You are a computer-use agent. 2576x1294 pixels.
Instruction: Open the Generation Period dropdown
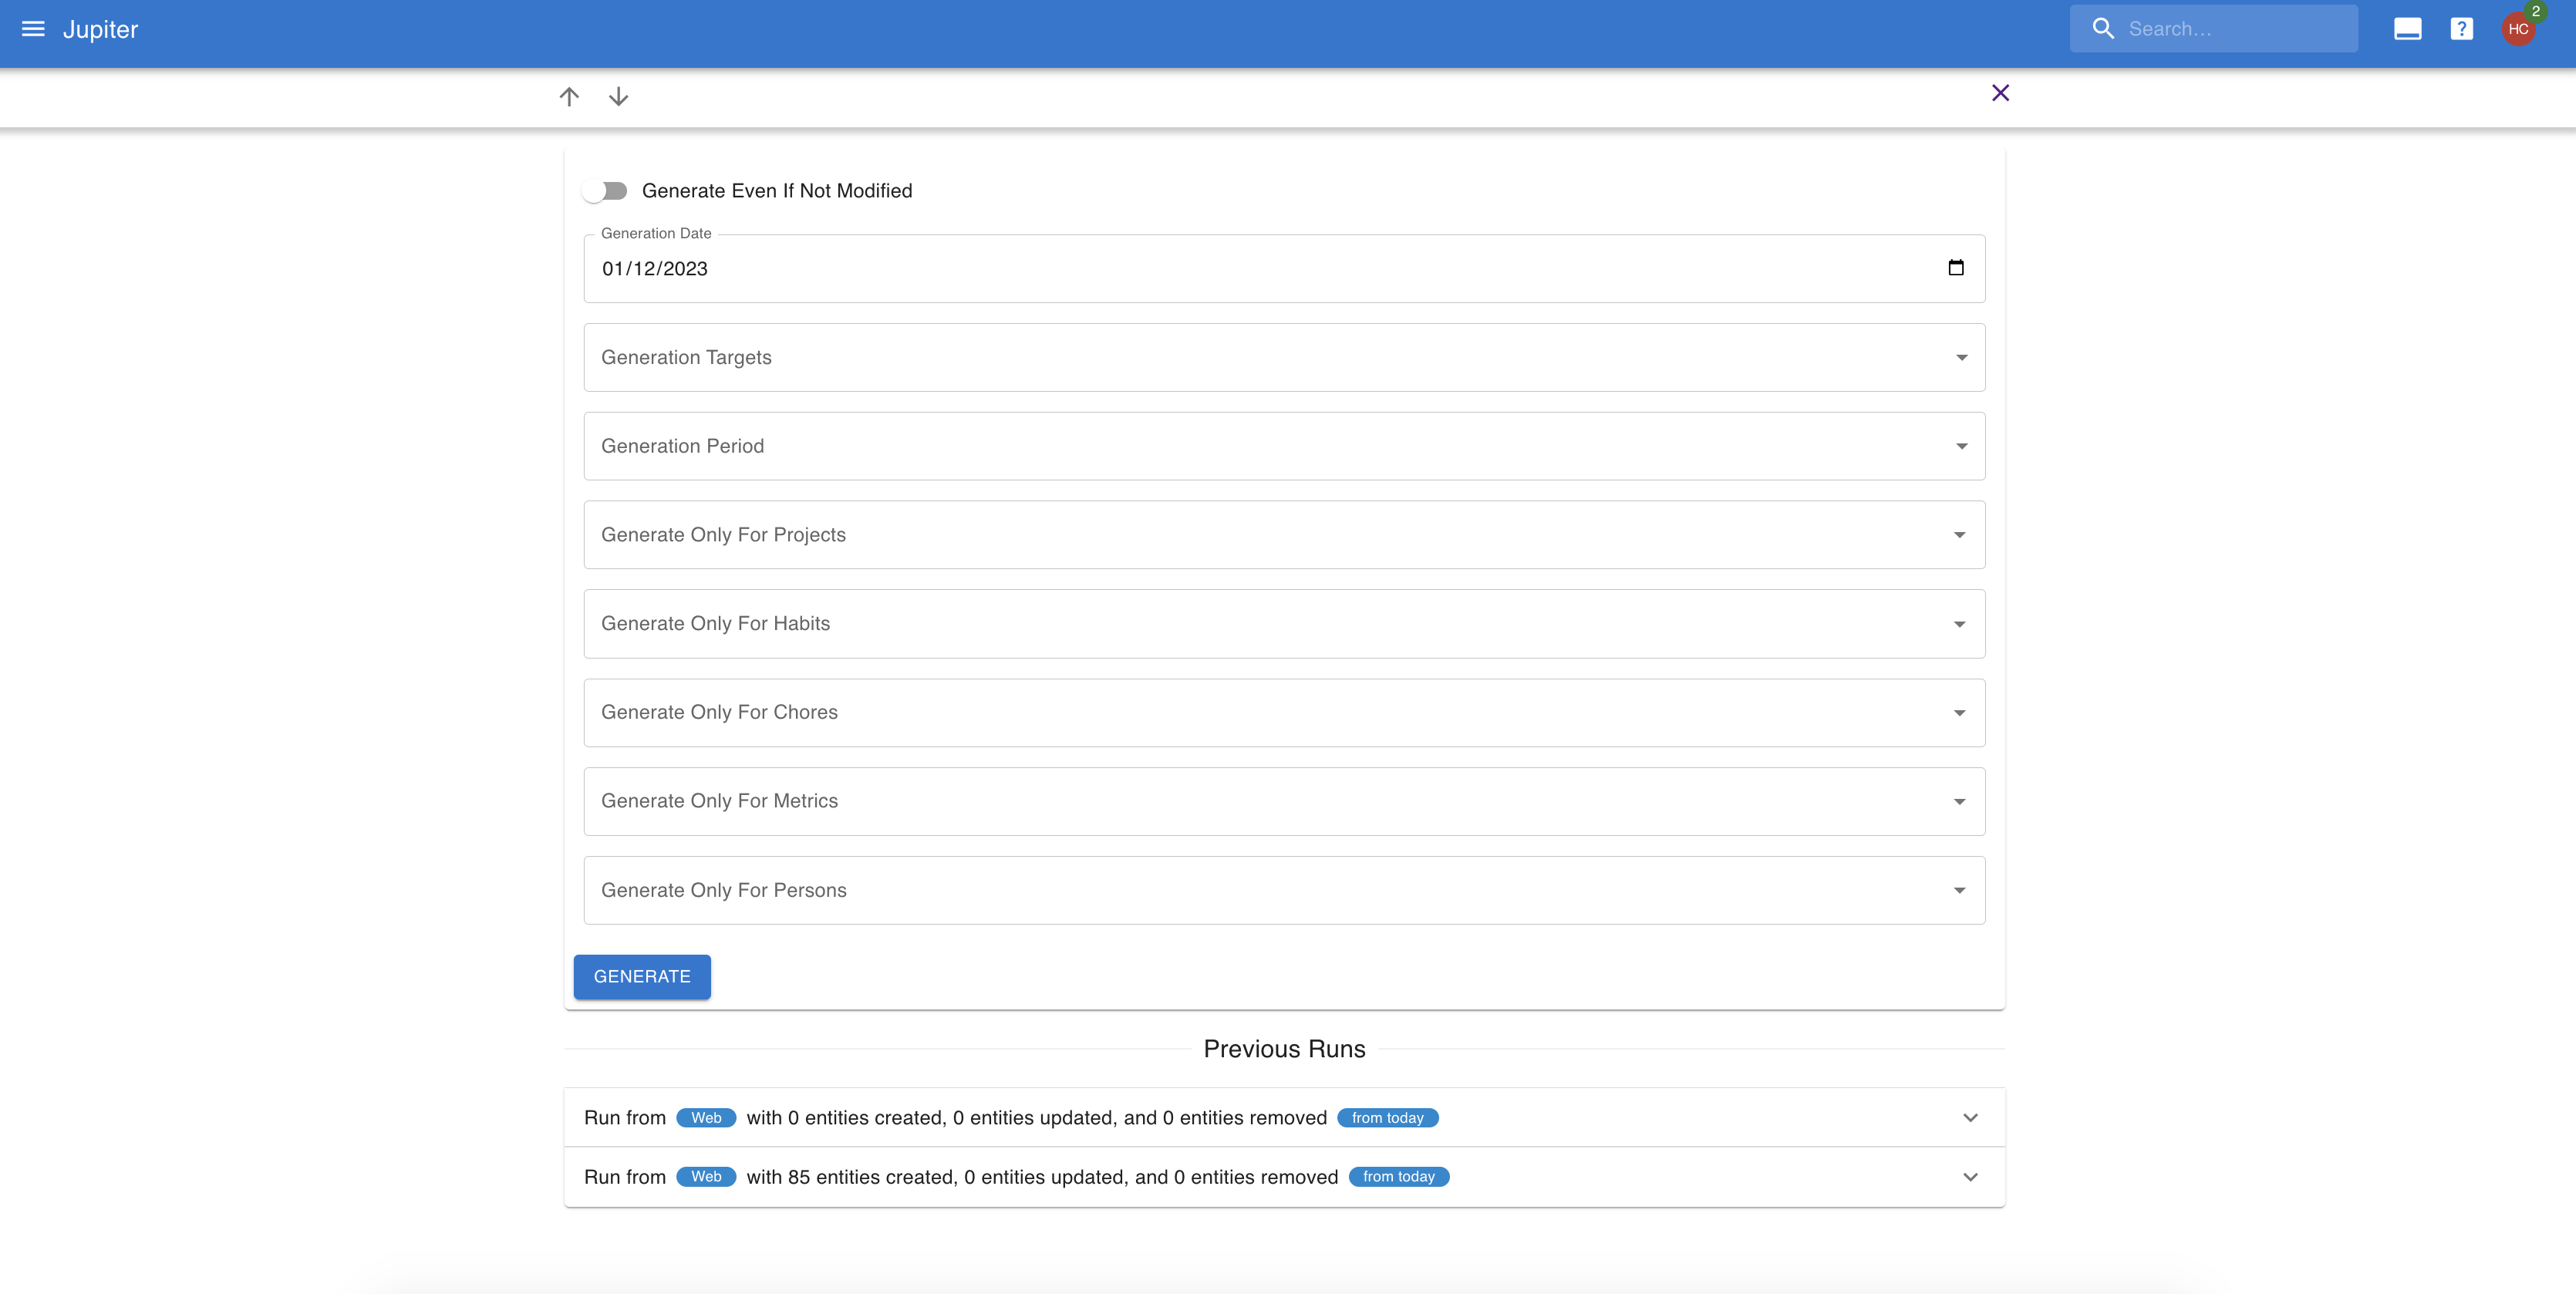tap(1284, 446)
